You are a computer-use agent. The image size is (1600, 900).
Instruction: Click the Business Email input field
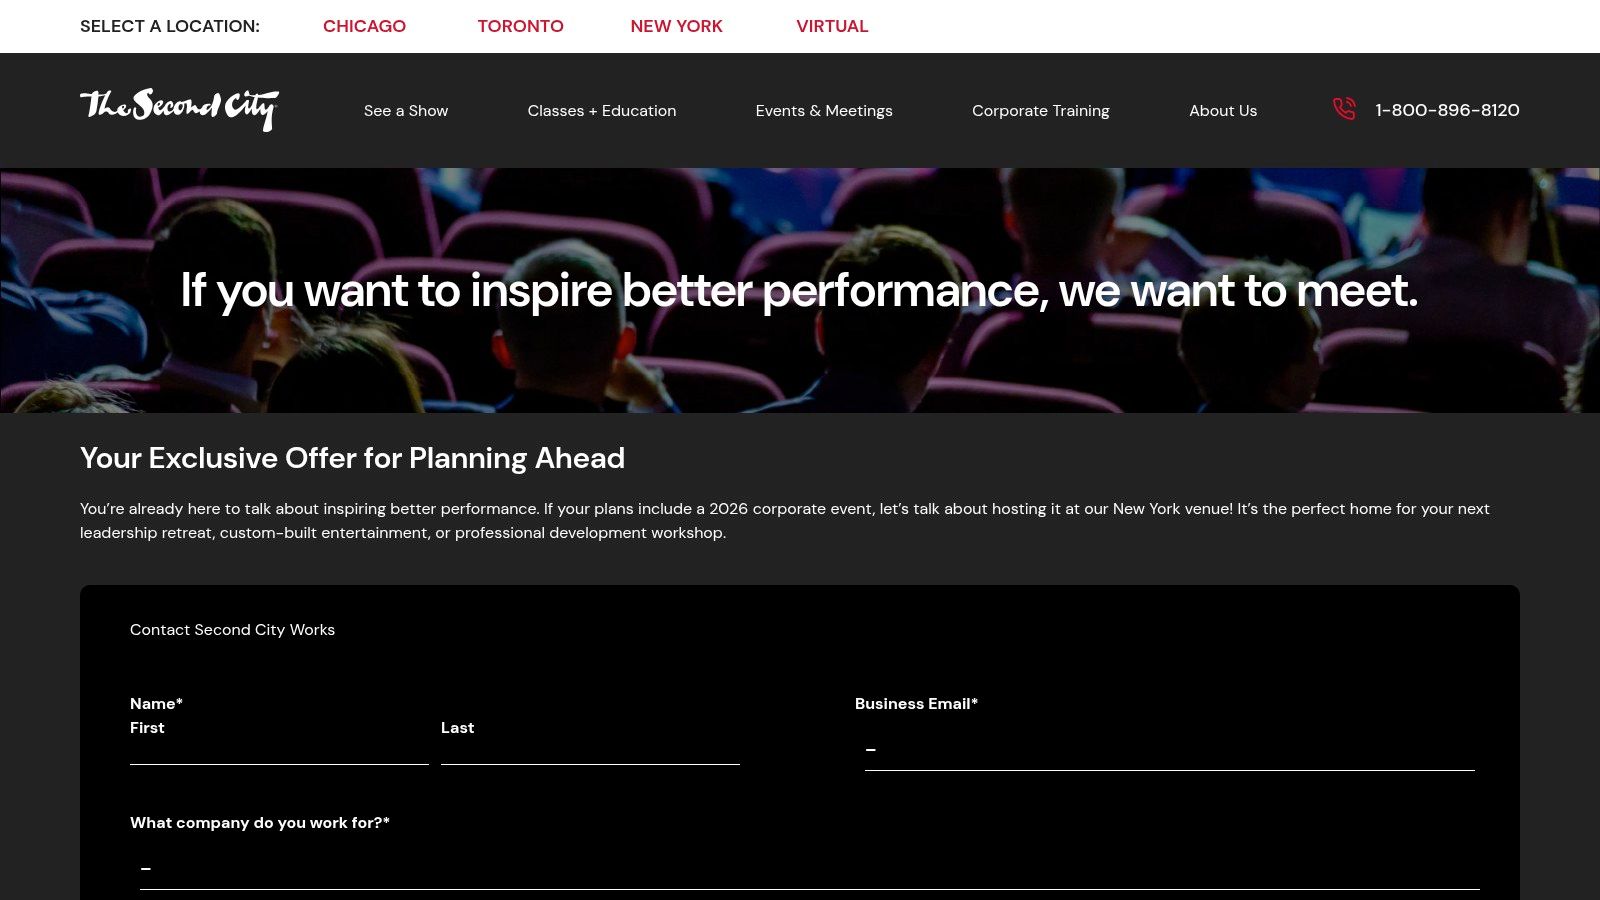pyautogui.click(x=1170, y=750)
